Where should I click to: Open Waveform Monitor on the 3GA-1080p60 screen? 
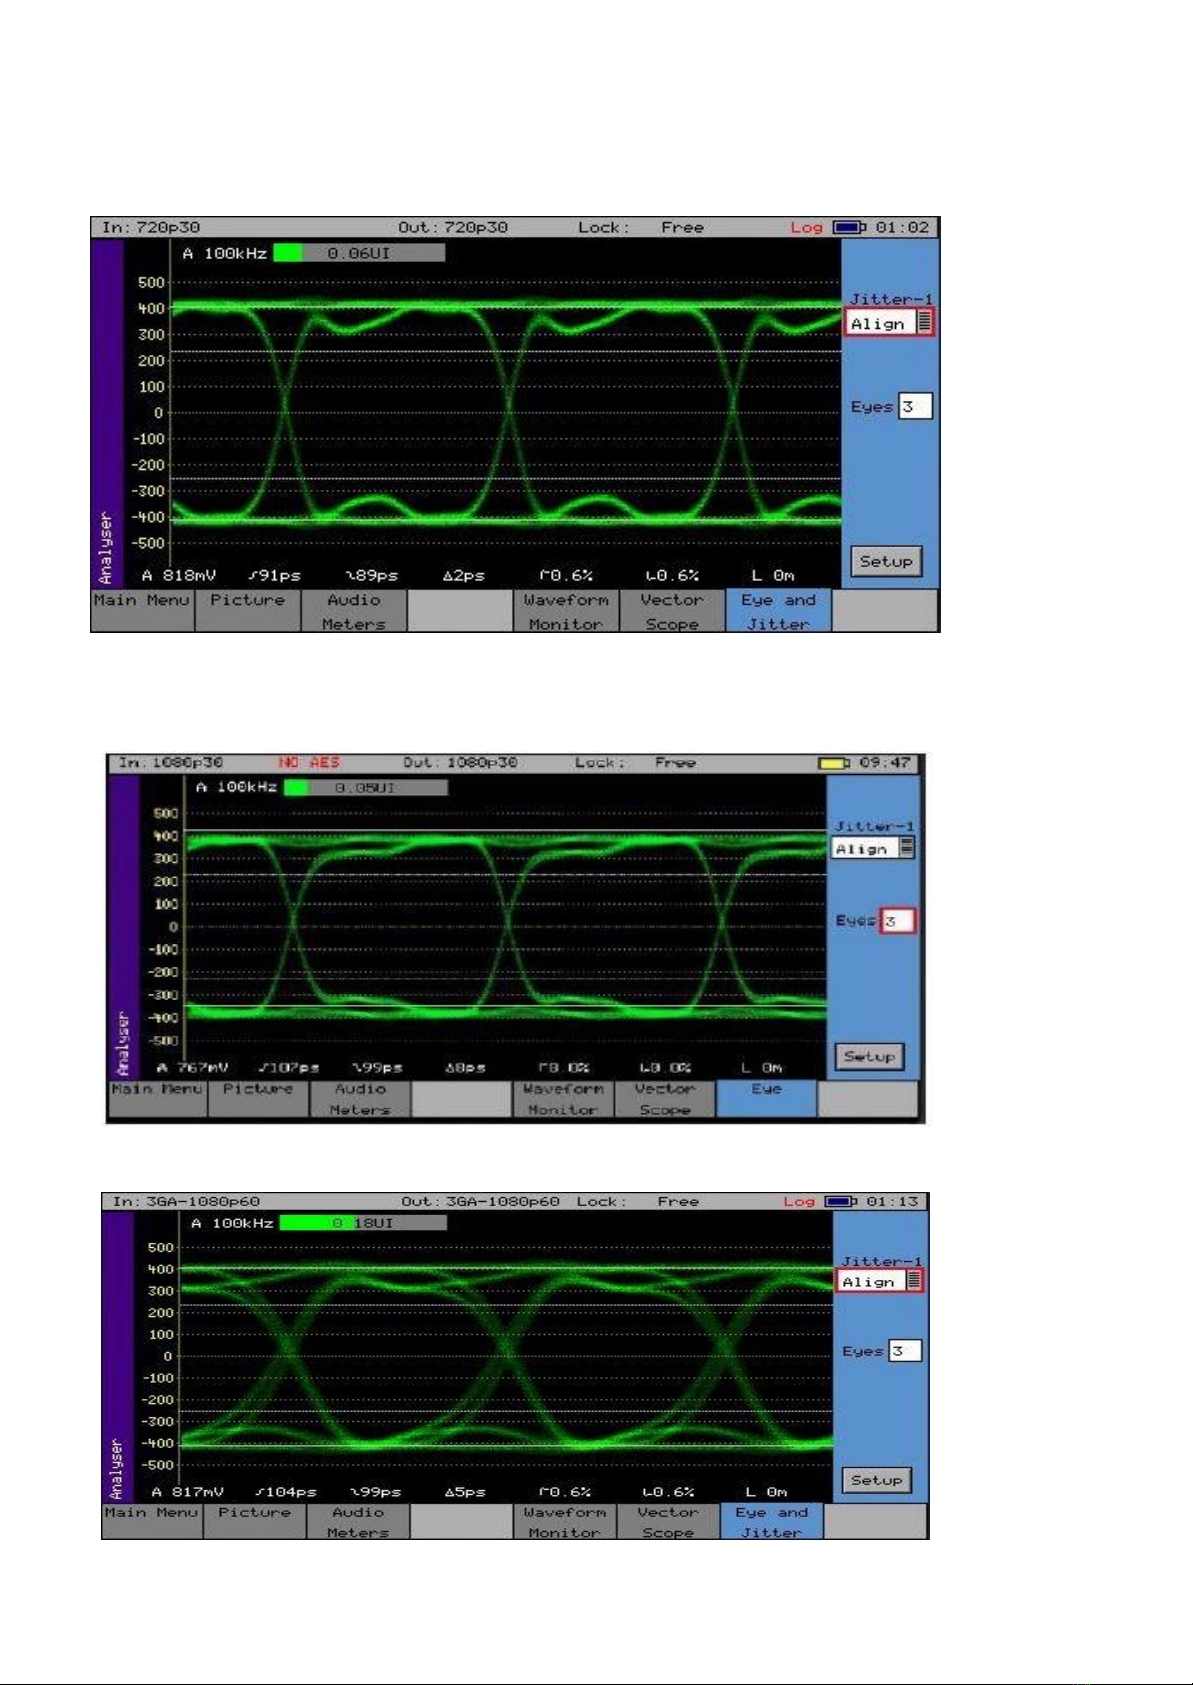565,1521
